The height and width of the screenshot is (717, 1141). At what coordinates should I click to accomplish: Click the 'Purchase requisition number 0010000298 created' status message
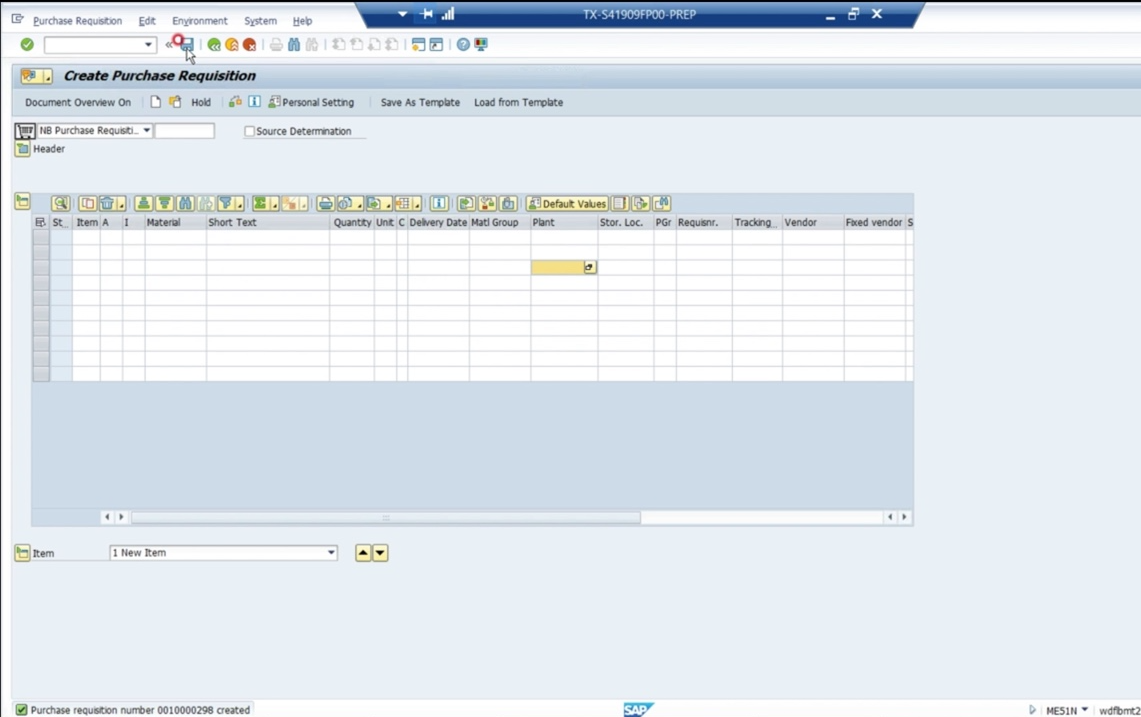(140, 710)
